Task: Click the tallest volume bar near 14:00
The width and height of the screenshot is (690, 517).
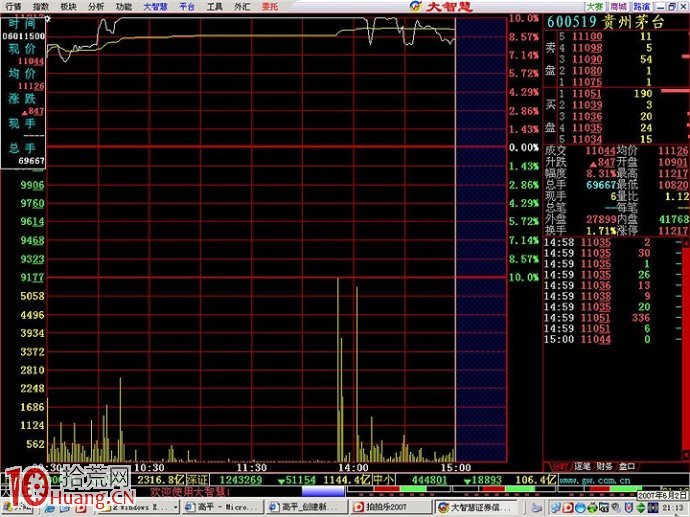Action: 338,370
